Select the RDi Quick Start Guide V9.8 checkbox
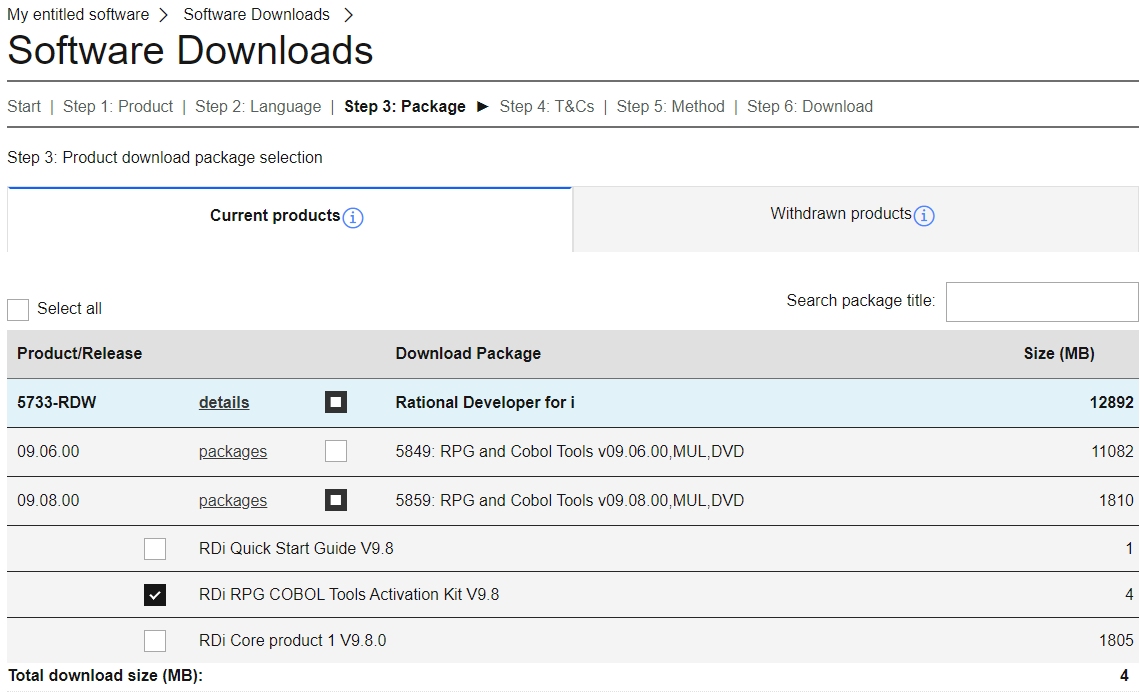 (155, 549)
